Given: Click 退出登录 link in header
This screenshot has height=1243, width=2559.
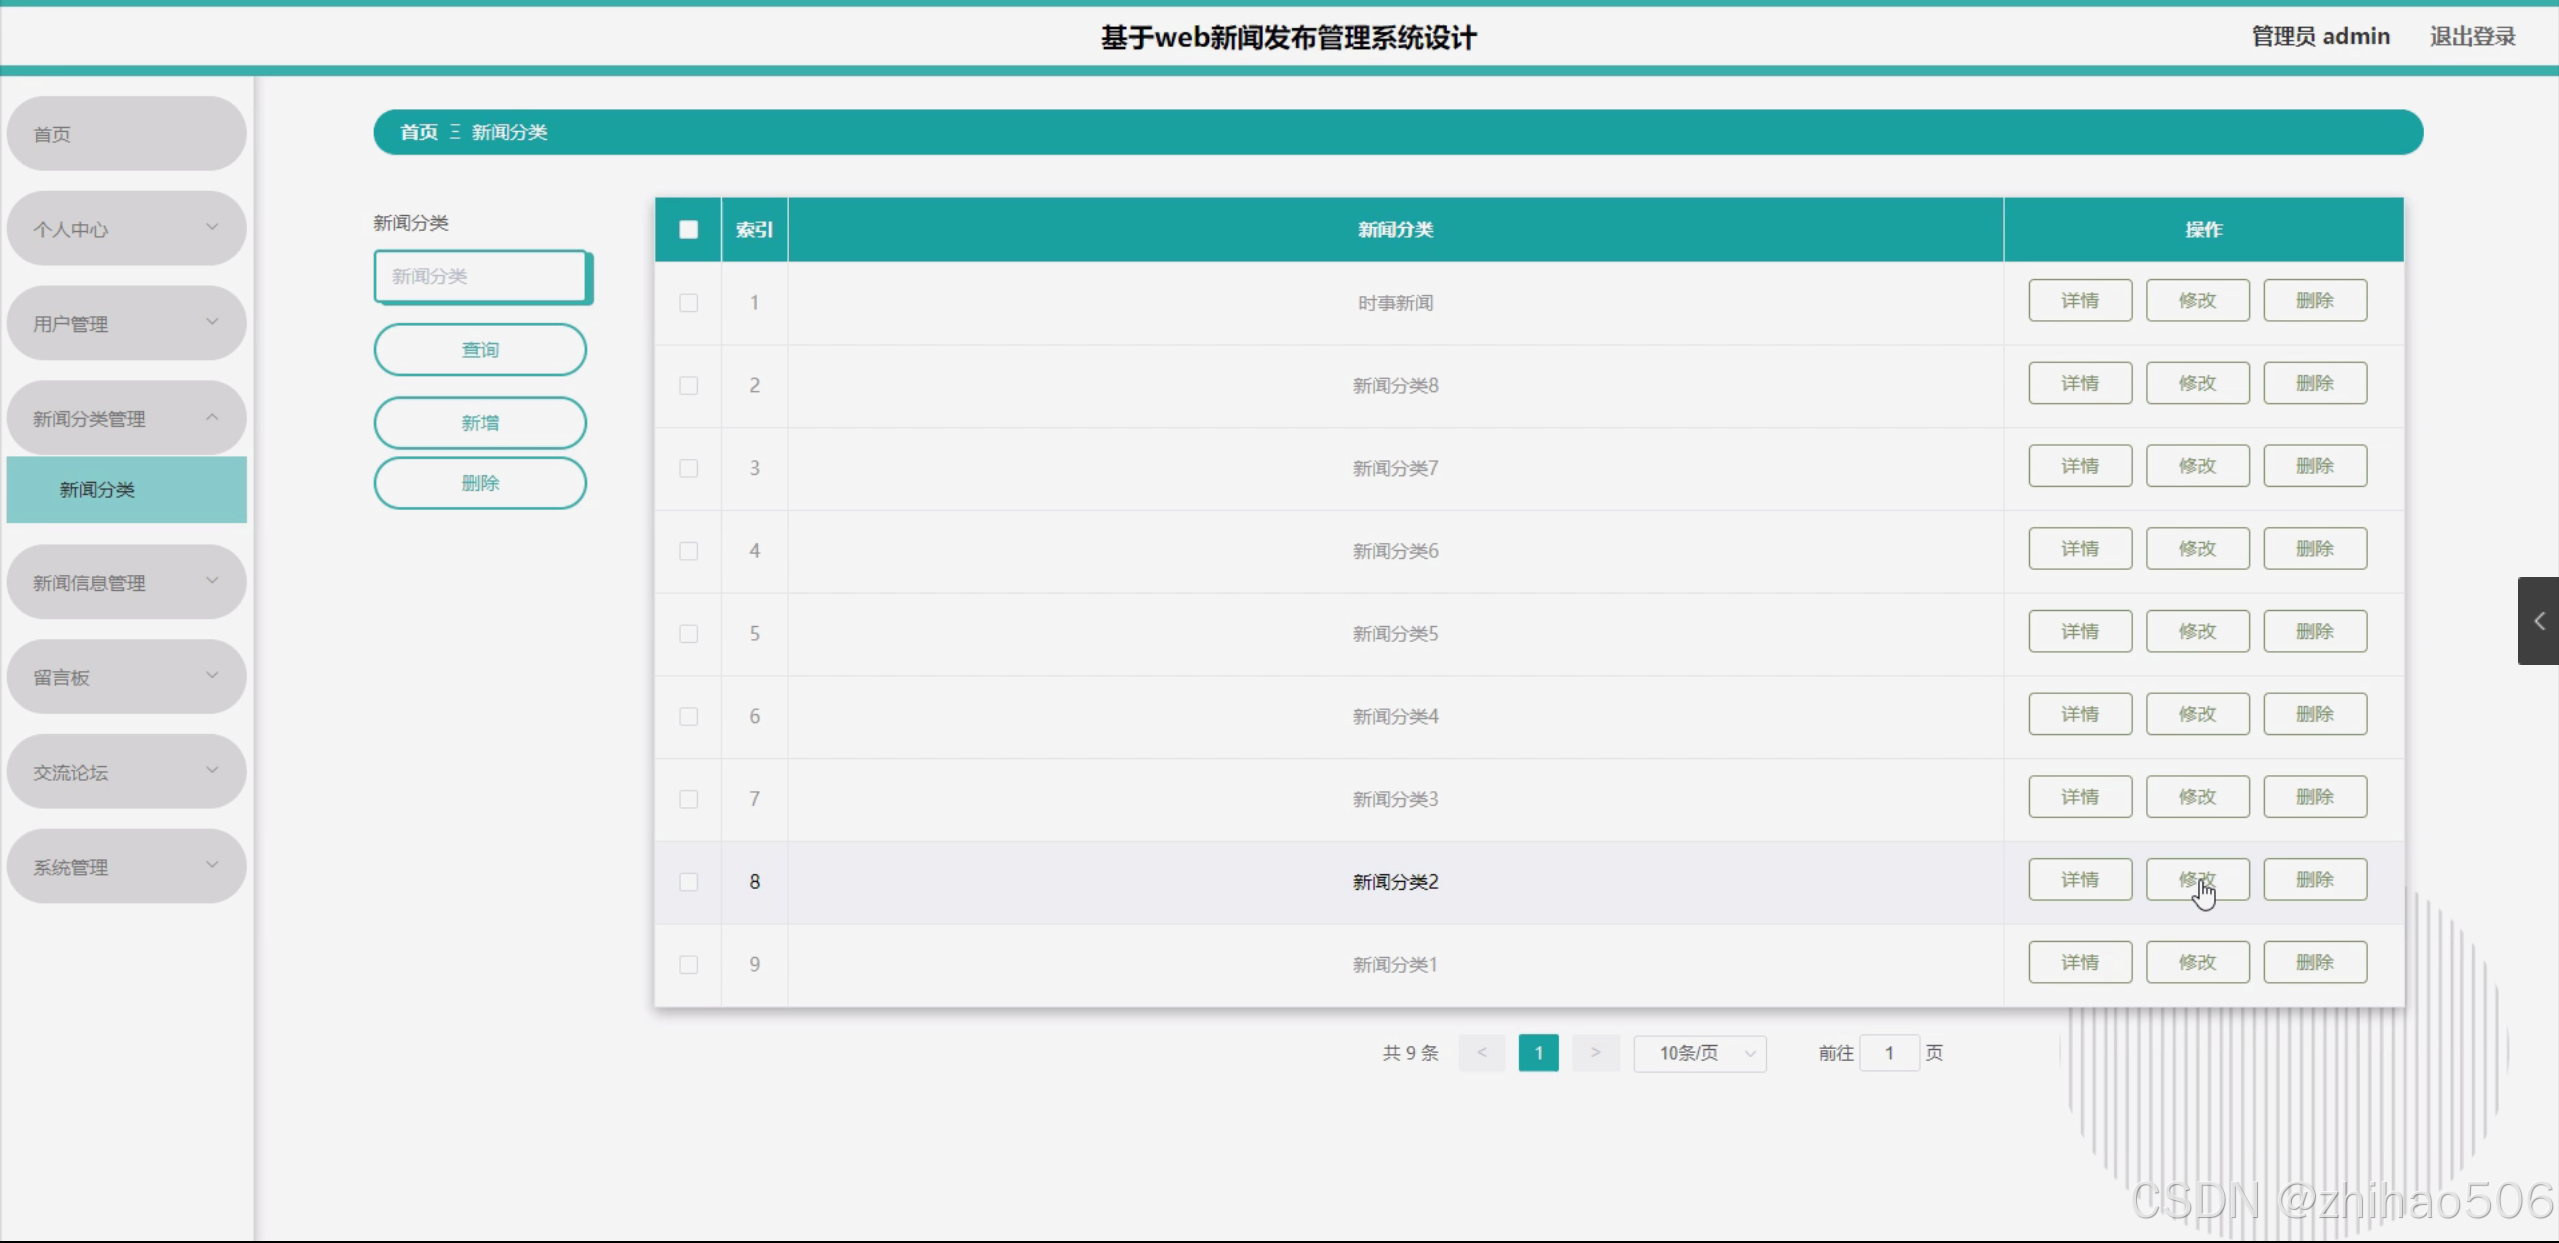Looking at the screenshot, I should 2472,37.
